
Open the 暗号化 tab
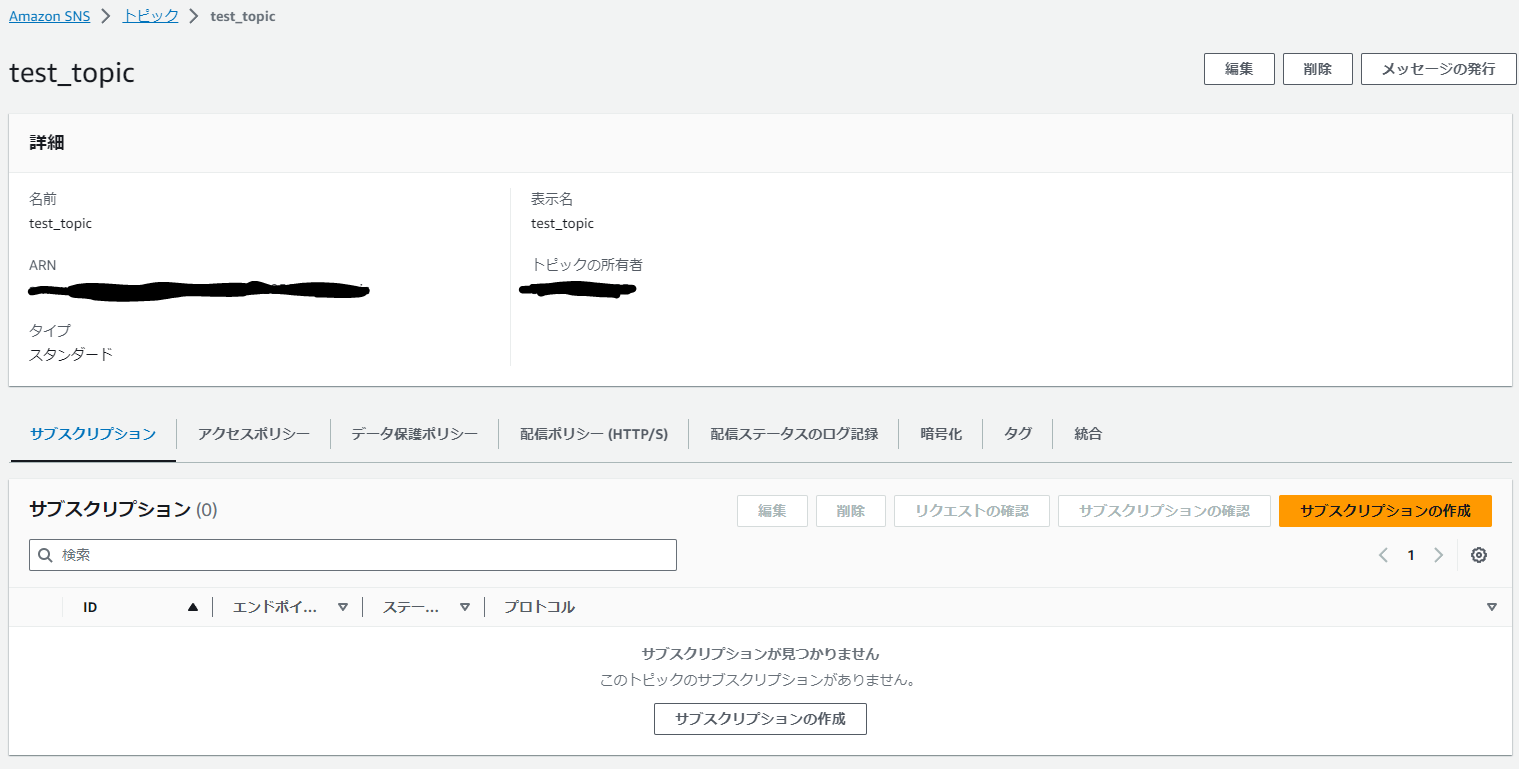click(940, 433)
